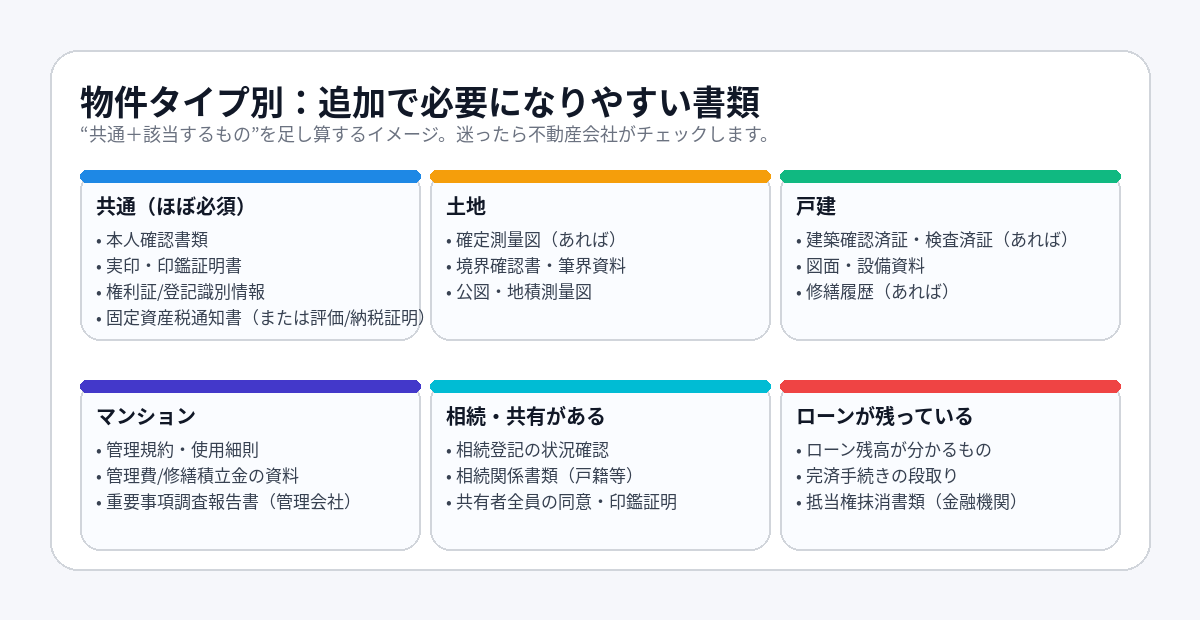The image size is (1200, 620).
Task: Click the subtitle about 不動産会社がチェック
Action: (x=424, y=134)
